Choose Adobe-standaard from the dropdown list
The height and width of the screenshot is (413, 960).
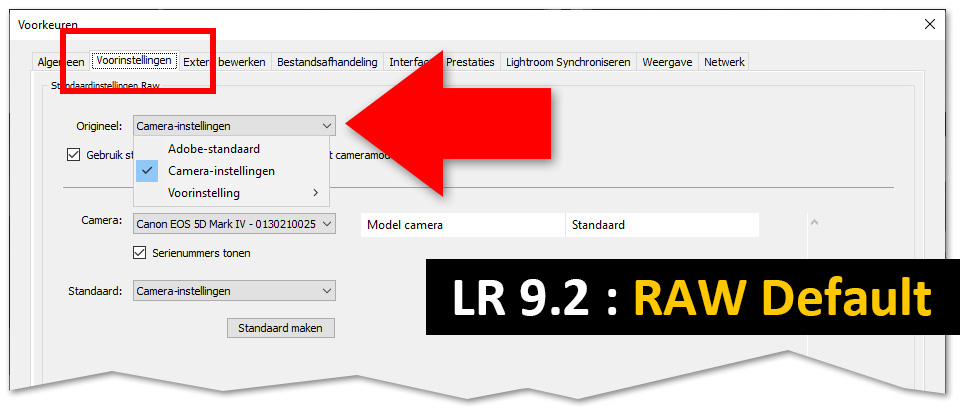(x=213, y=149)
